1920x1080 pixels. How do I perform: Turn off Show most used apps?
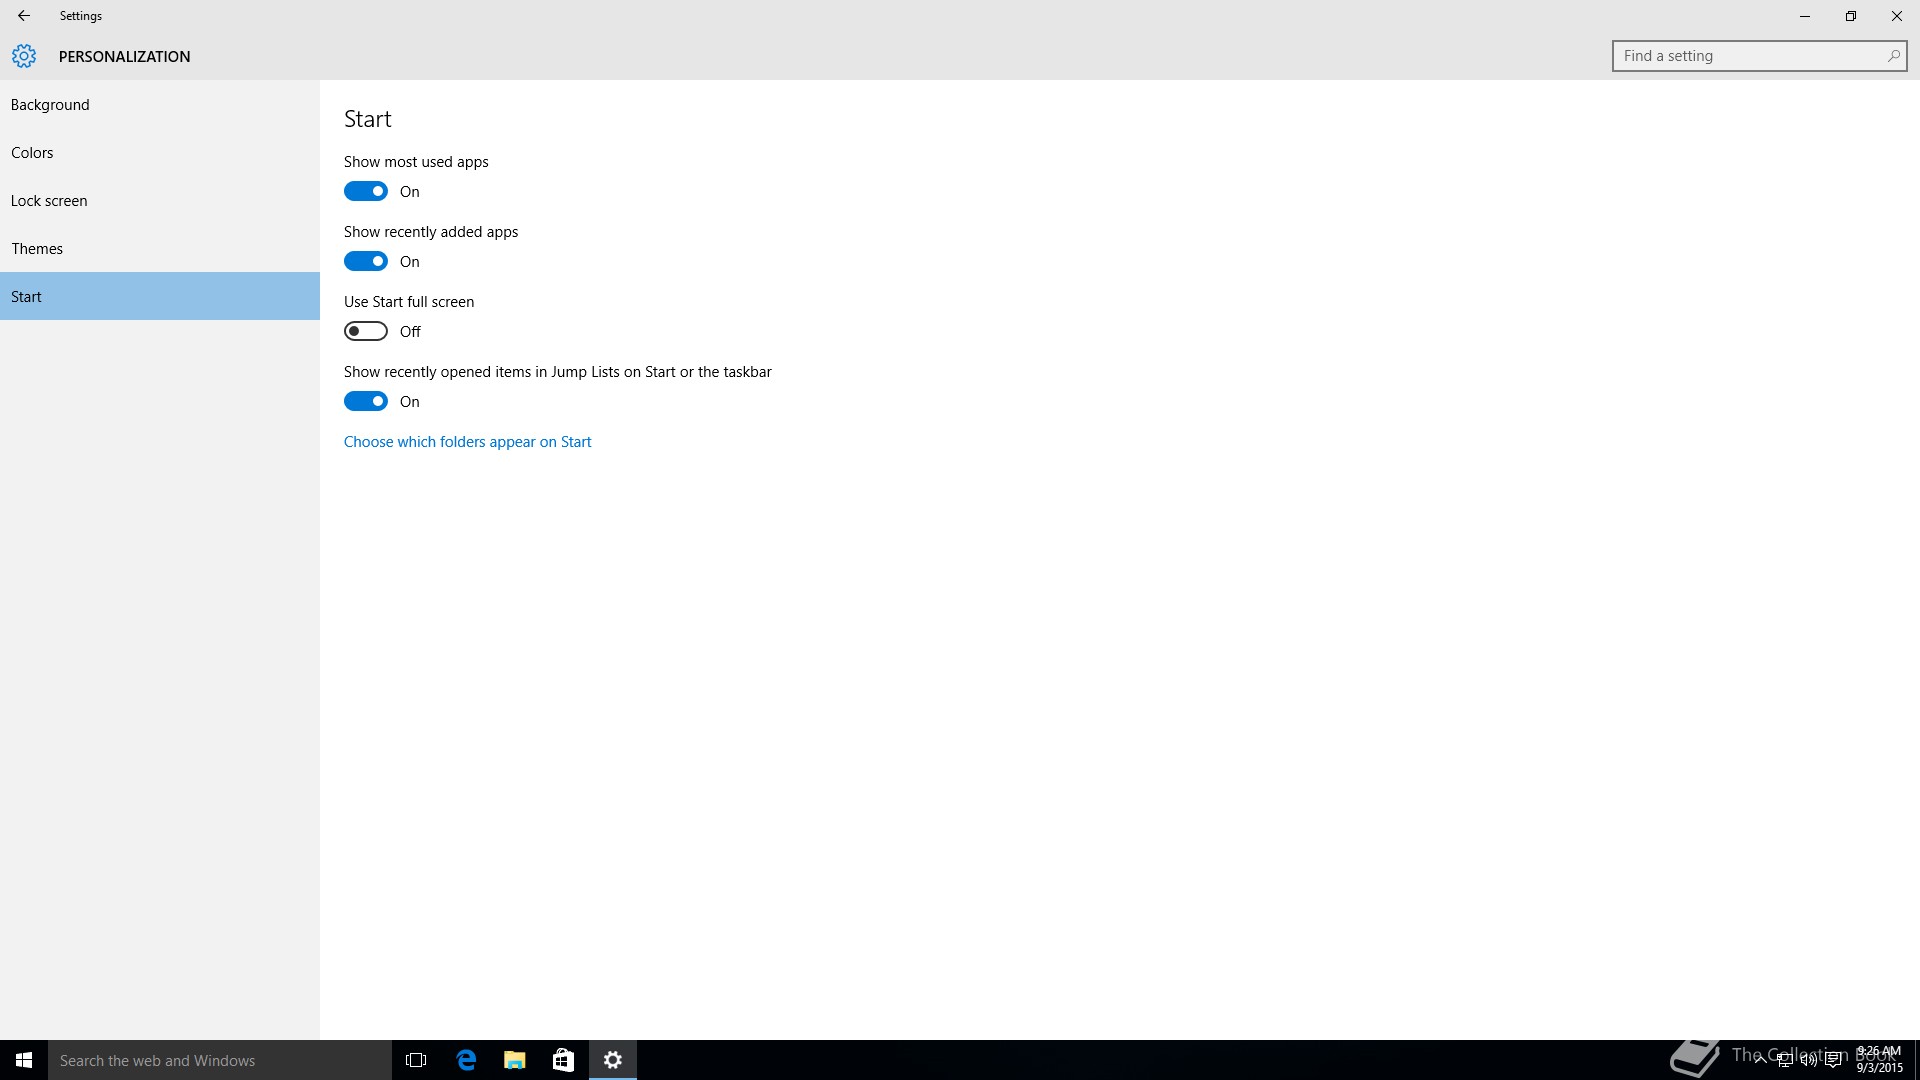click(366, 191)
